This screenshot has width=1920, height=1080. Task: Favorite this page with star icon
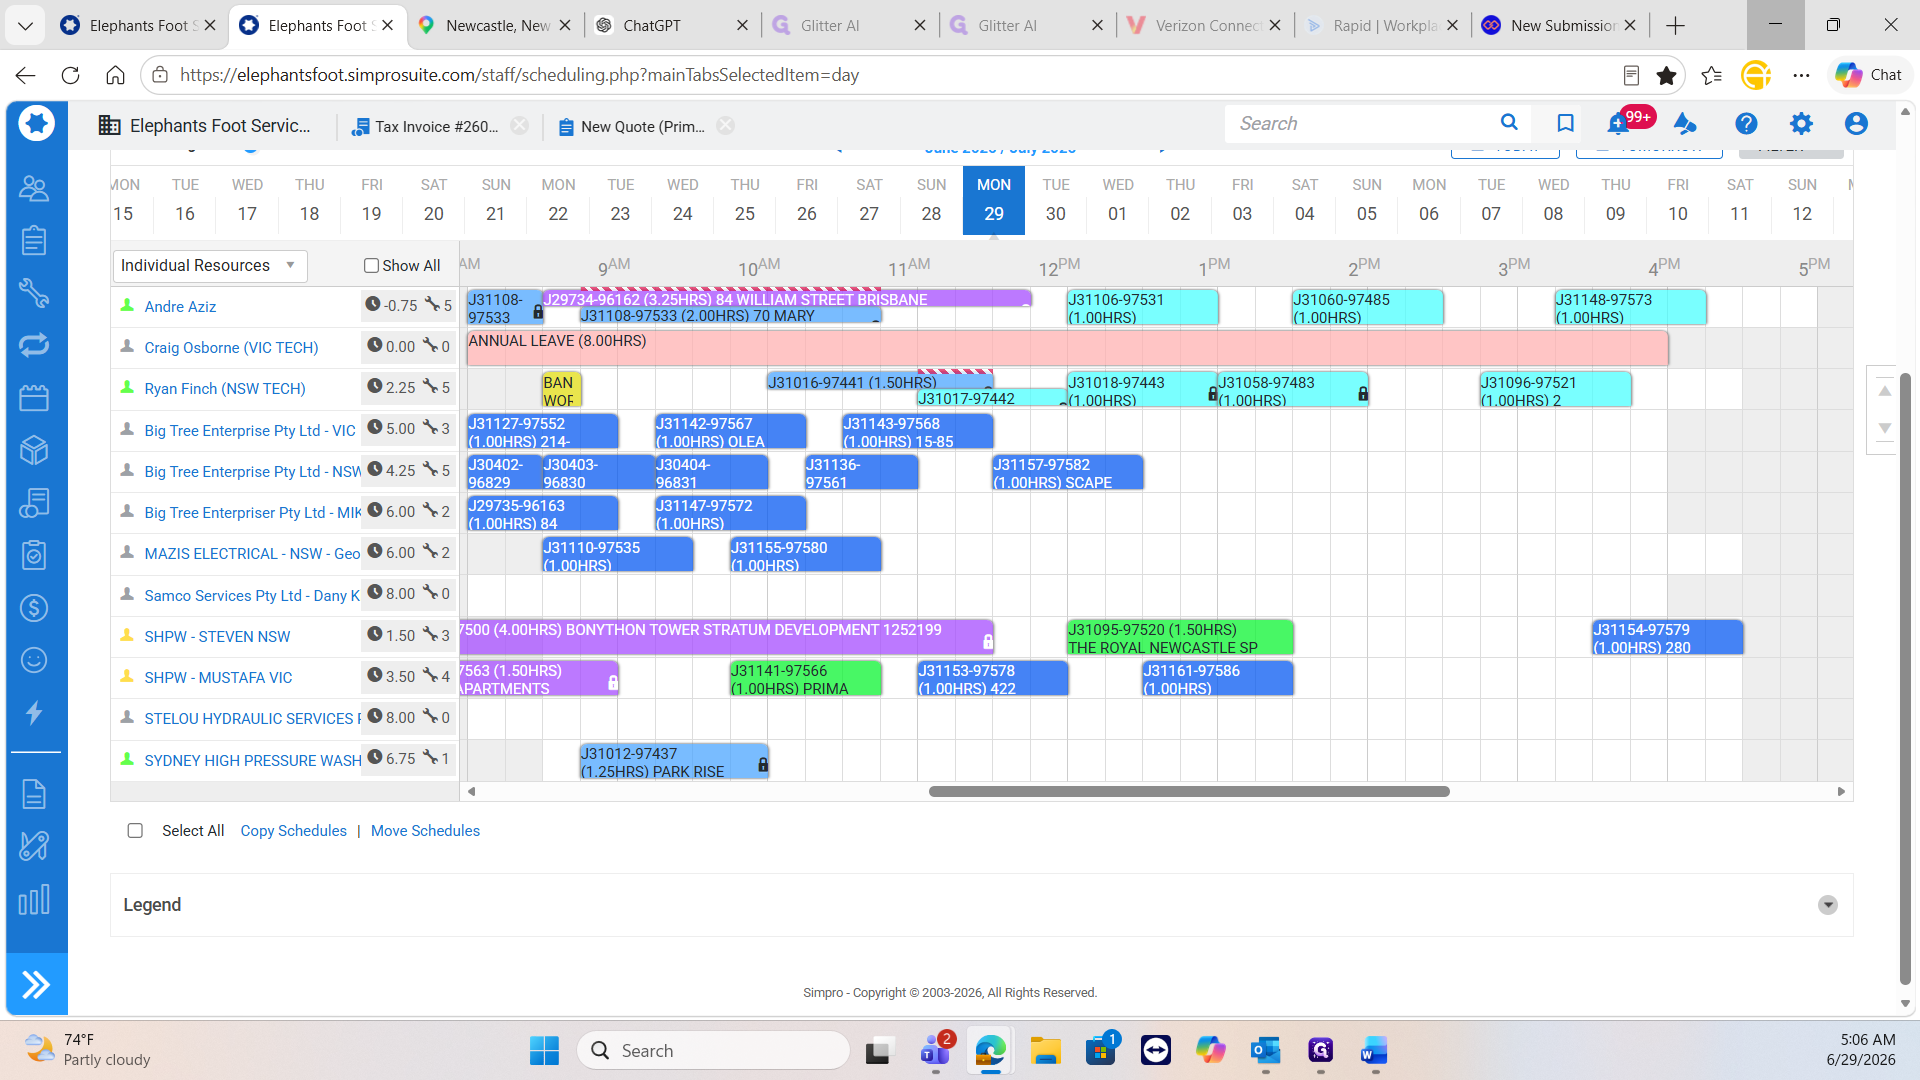pos(1666,75)
